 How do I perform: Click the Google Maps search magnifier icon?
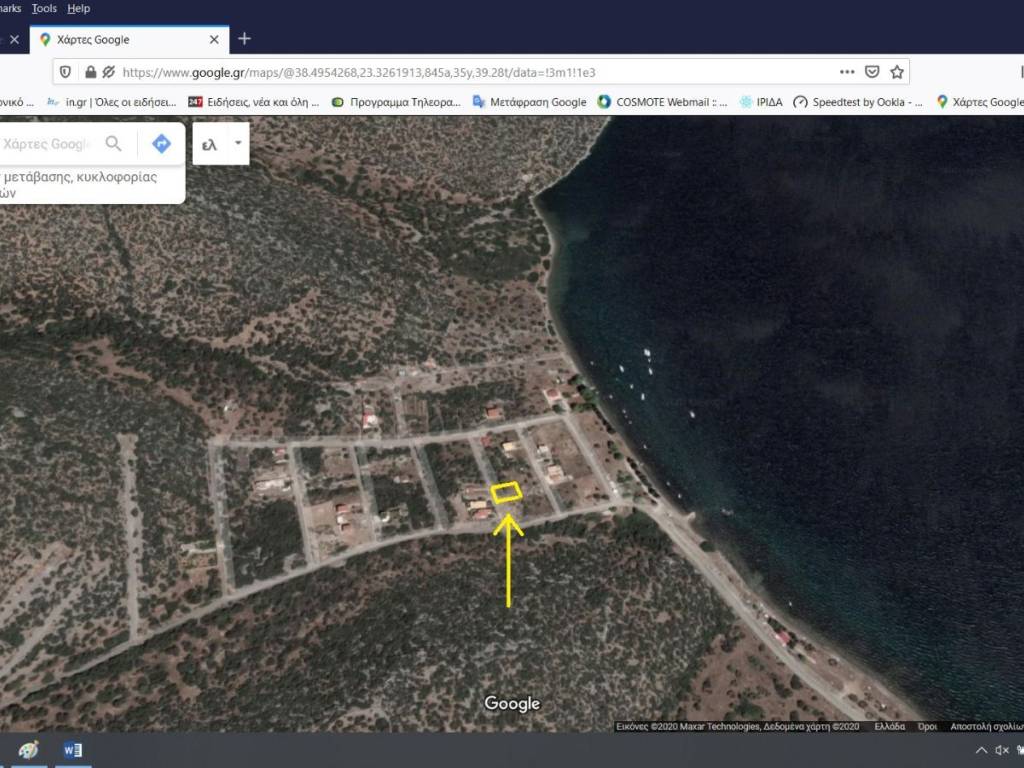[x=114, y=144]
